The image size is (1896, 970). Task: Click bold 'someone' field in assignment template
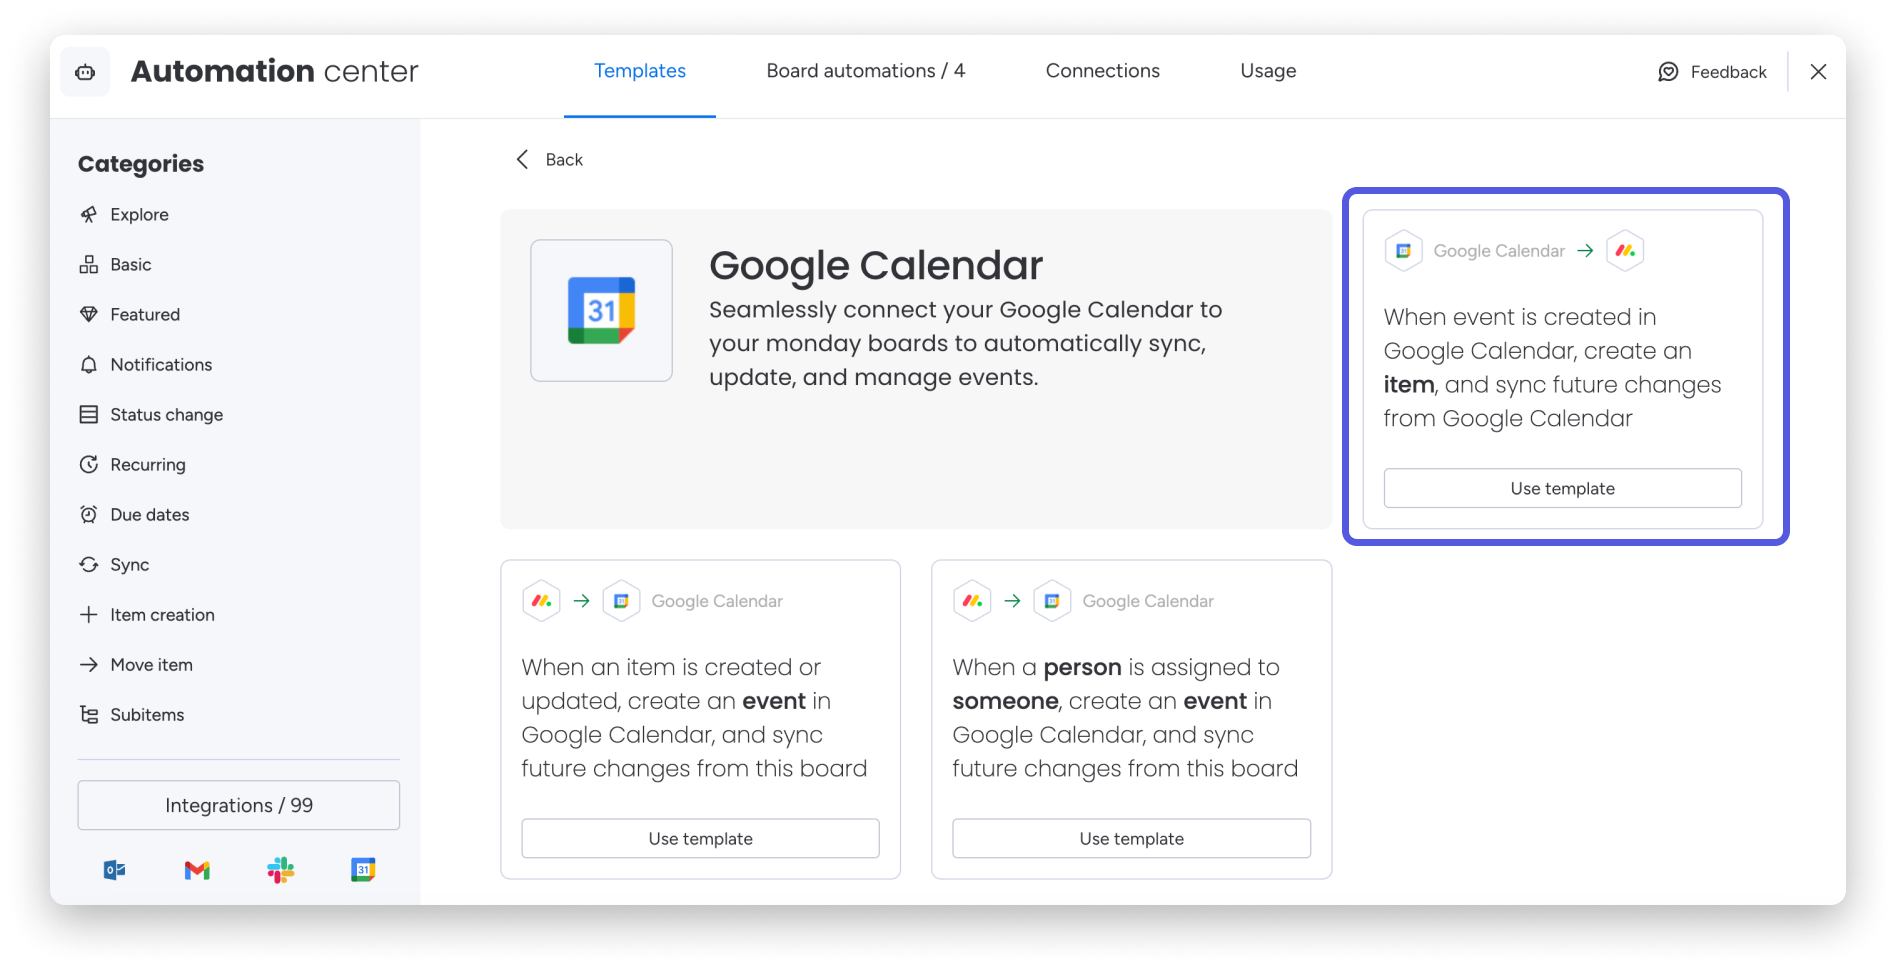pyautogui.click(x=1005, y=701)
